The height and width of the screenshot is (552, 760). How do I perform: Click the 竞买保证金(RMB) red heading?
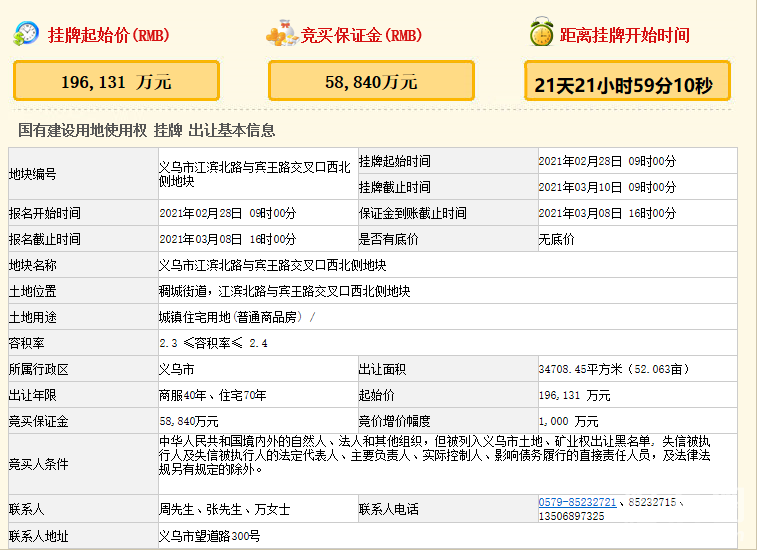coord(362,35)
